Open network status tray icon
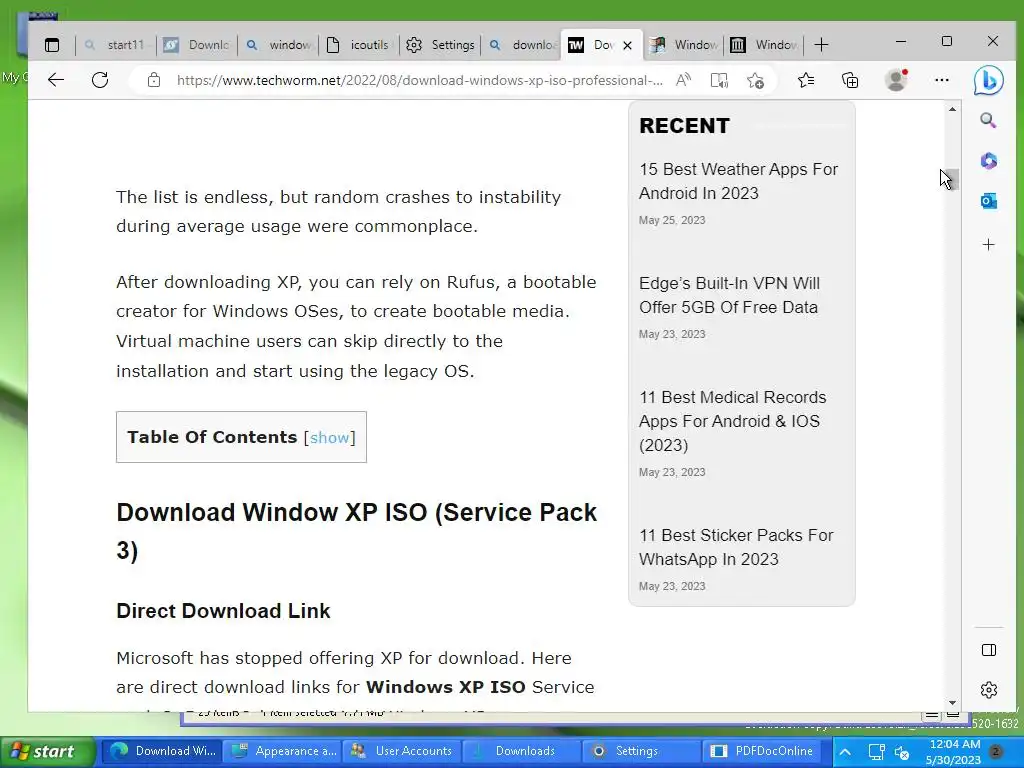This screenshot has height=768, width=1024. [876, 752]
